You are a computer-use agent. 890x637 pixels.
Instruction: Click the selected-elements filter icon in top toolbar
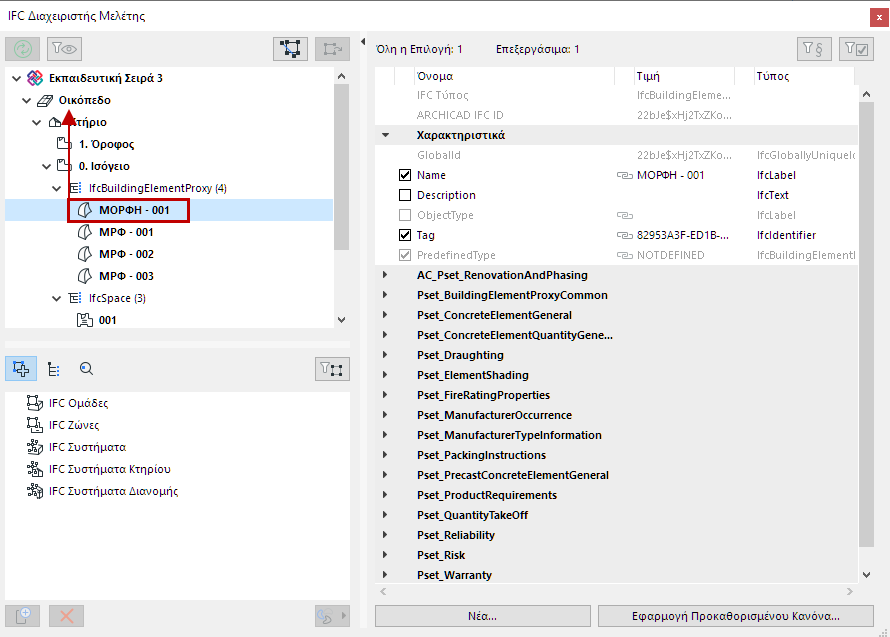point(290,48)
